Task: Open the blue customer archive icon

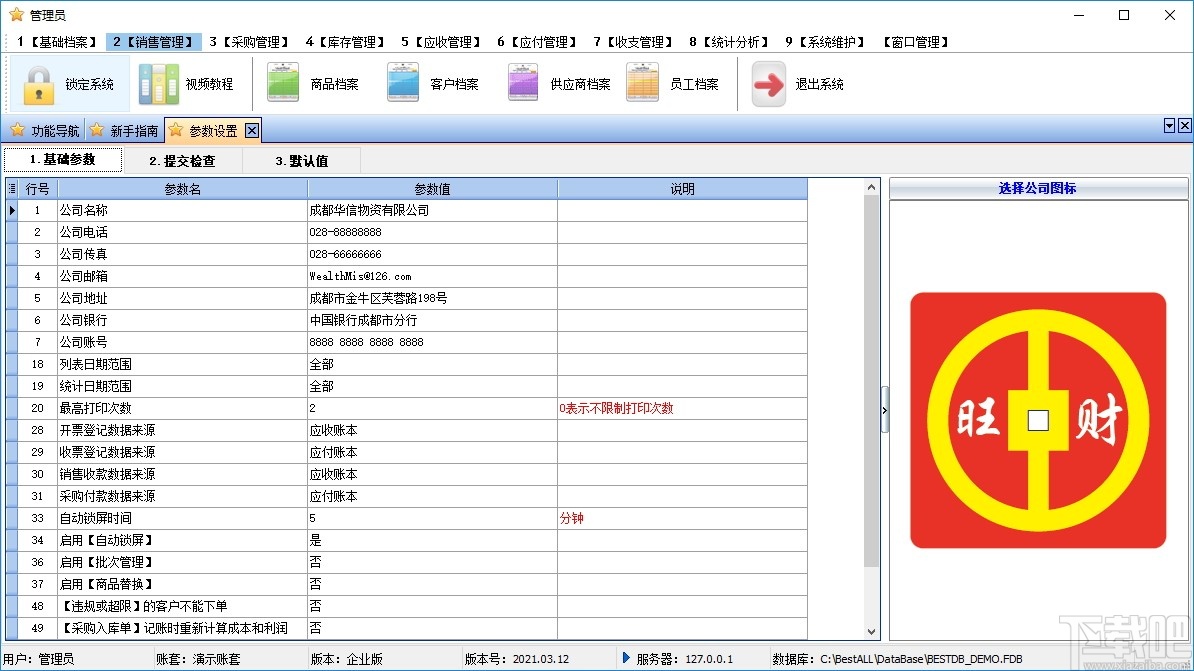Action: 403,83
